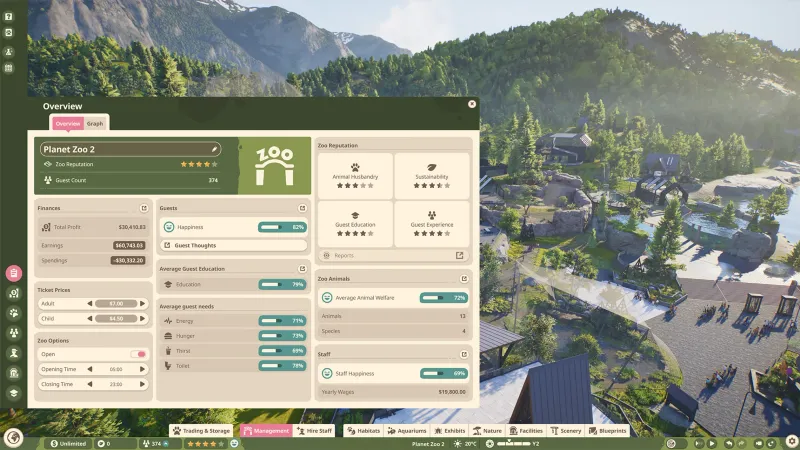The height and width of the screenshot is (450, 800).
Task: Open the Scenery build menu
Action: [x=566, y=431]
